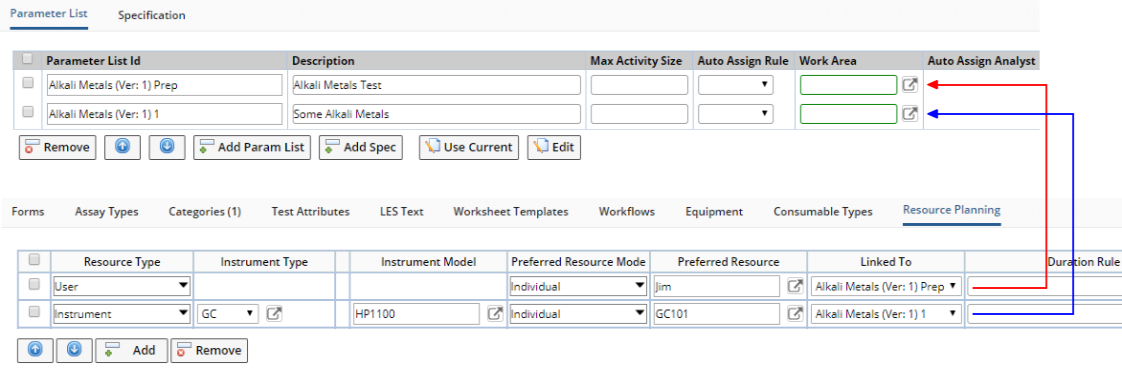Click move-up arrow button beside upper Remove
Viewport: 1122px width, 369px height.
pos(122,147)
